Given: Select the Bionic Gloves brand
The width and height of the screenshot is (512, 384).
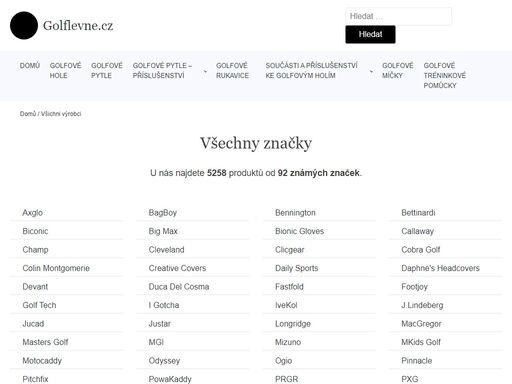Looking at the screenshot, I should [299, 231].
